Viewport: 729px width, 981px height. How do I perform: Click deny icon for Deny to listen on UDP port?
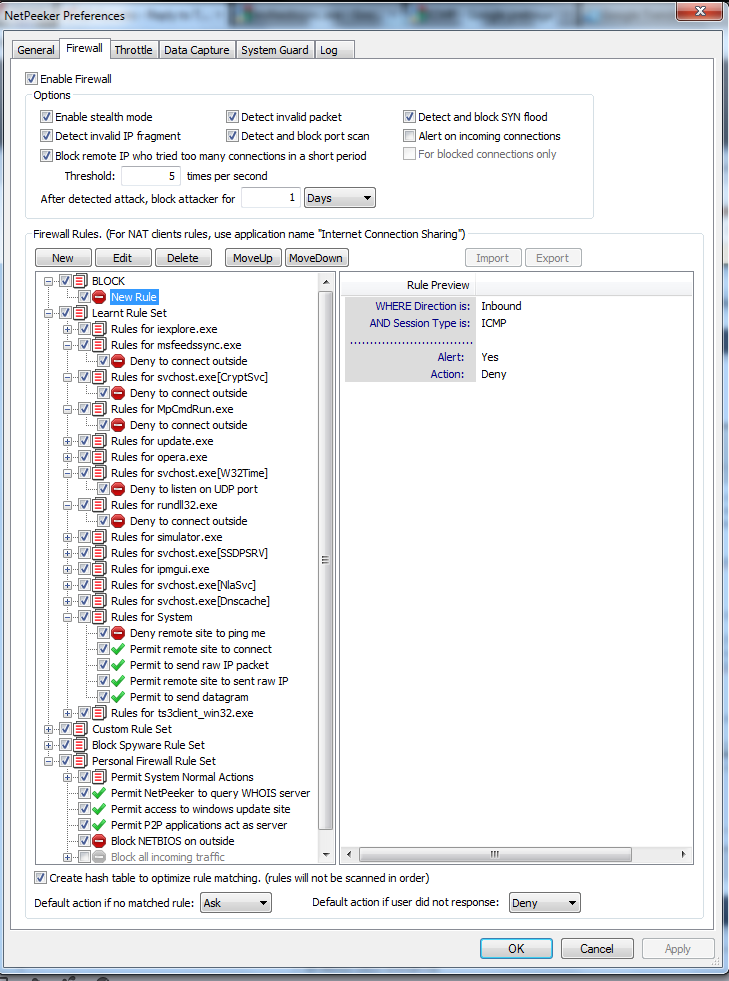pos(118,489)
